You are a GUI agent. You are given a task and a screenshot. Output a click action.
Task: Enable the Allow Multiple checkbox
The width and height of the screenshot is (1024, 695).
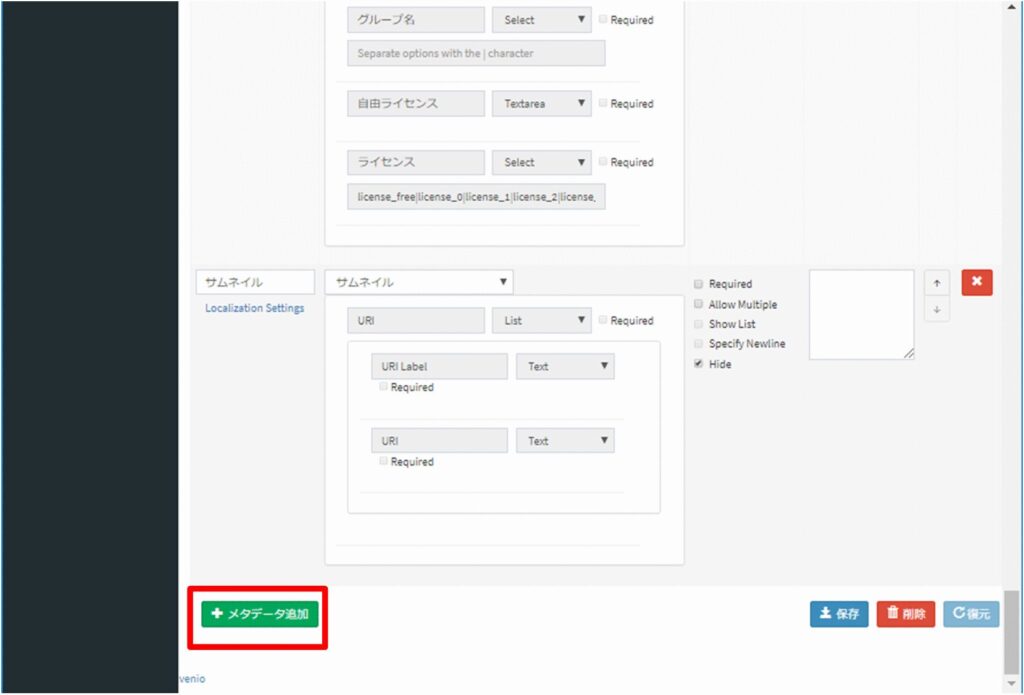click(x=699, y=304)
